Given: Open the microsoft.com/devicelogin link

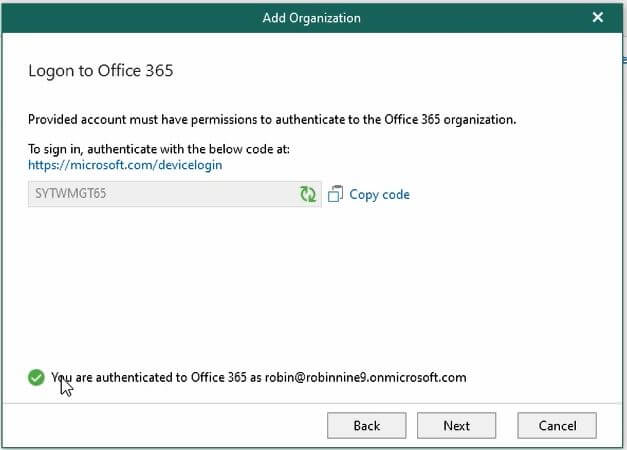Looking at the screenshot, I should point(125,165).
